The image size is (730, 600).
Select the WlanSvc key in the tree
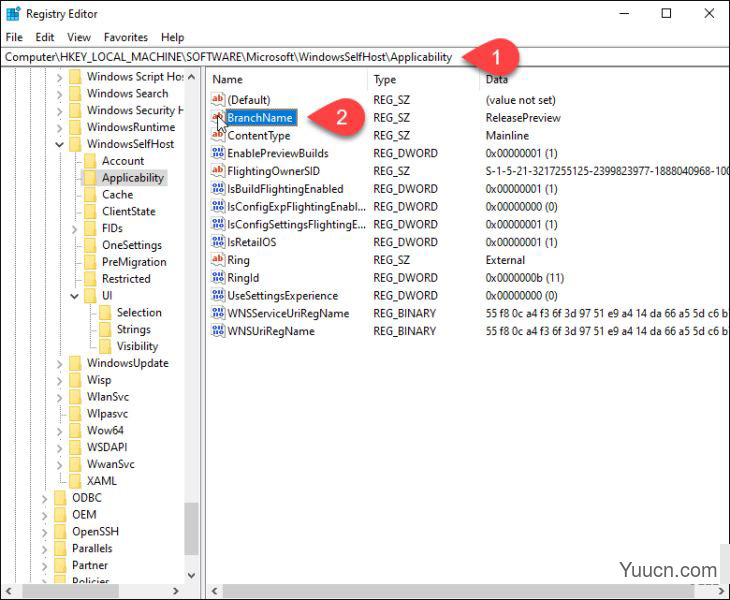(x=108, y=397)
